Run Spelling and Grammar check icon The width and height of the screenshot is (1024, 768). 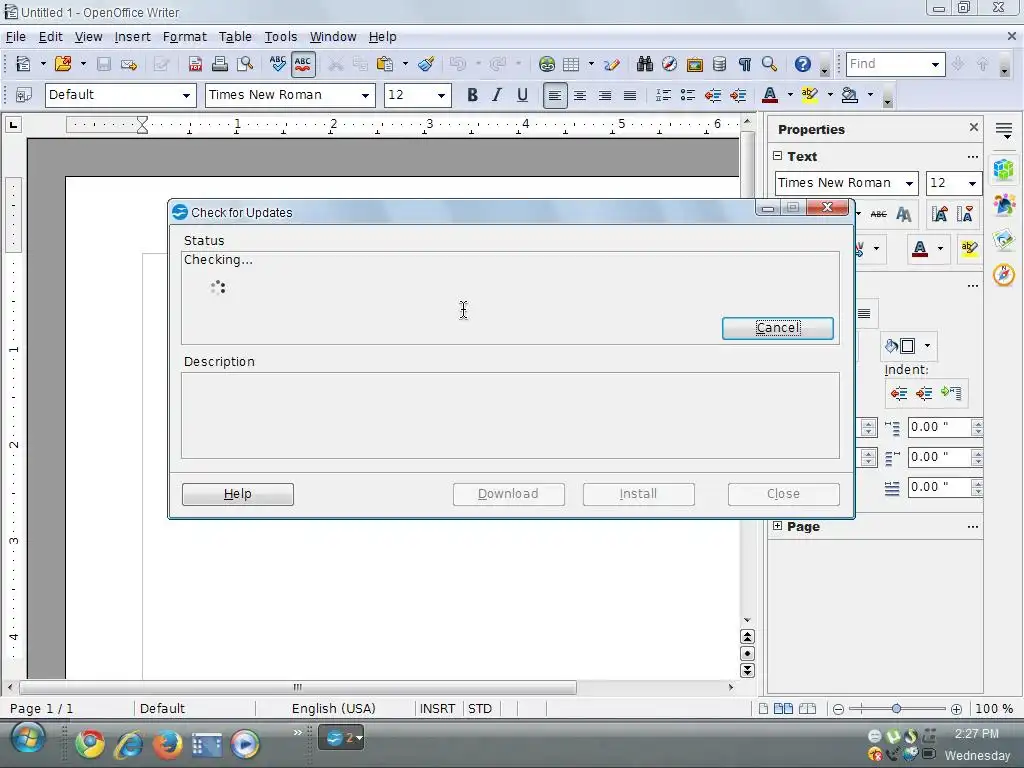[278, 64]
